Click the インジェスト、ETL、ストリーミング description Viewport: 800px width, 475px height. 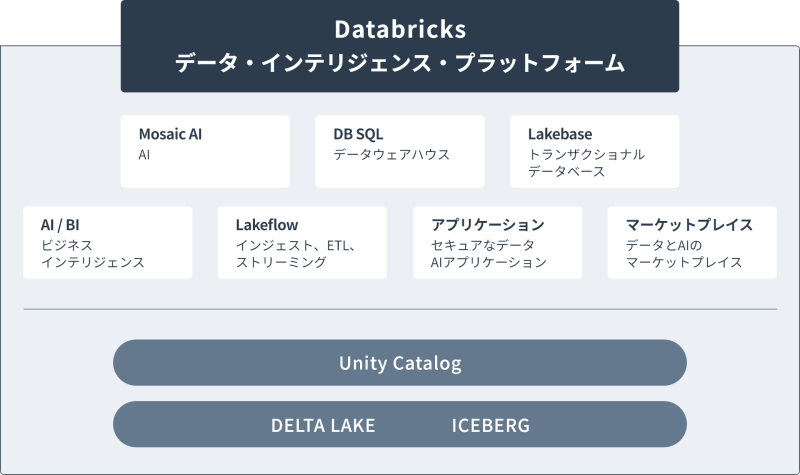(x=296, y=254)
